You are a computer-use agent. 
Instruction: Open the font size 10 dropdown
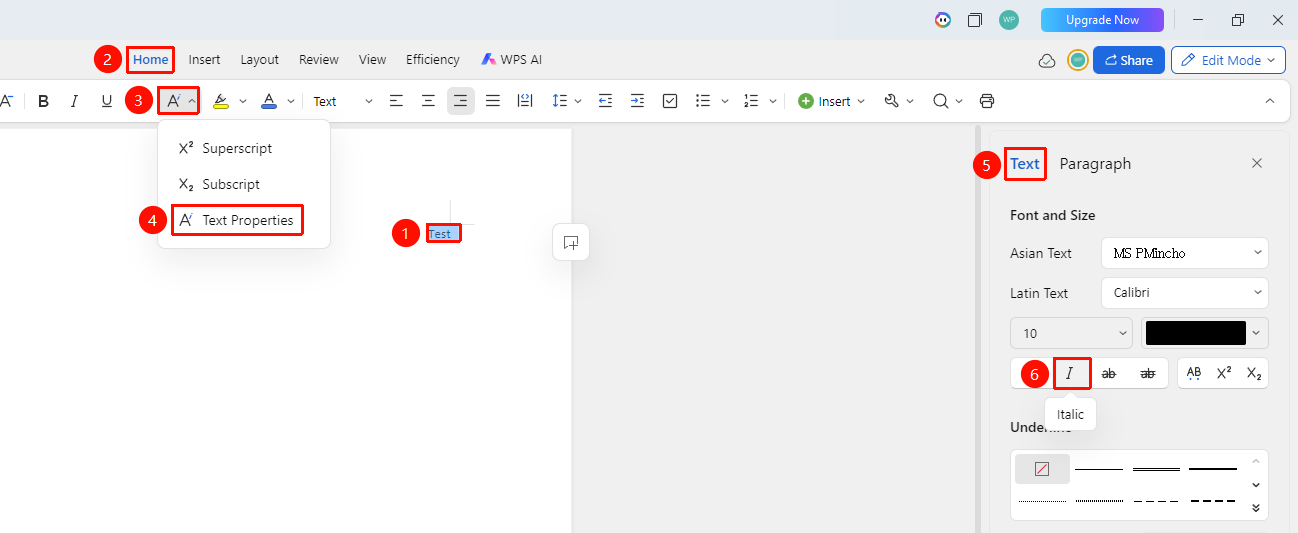tap(1072, 333)
